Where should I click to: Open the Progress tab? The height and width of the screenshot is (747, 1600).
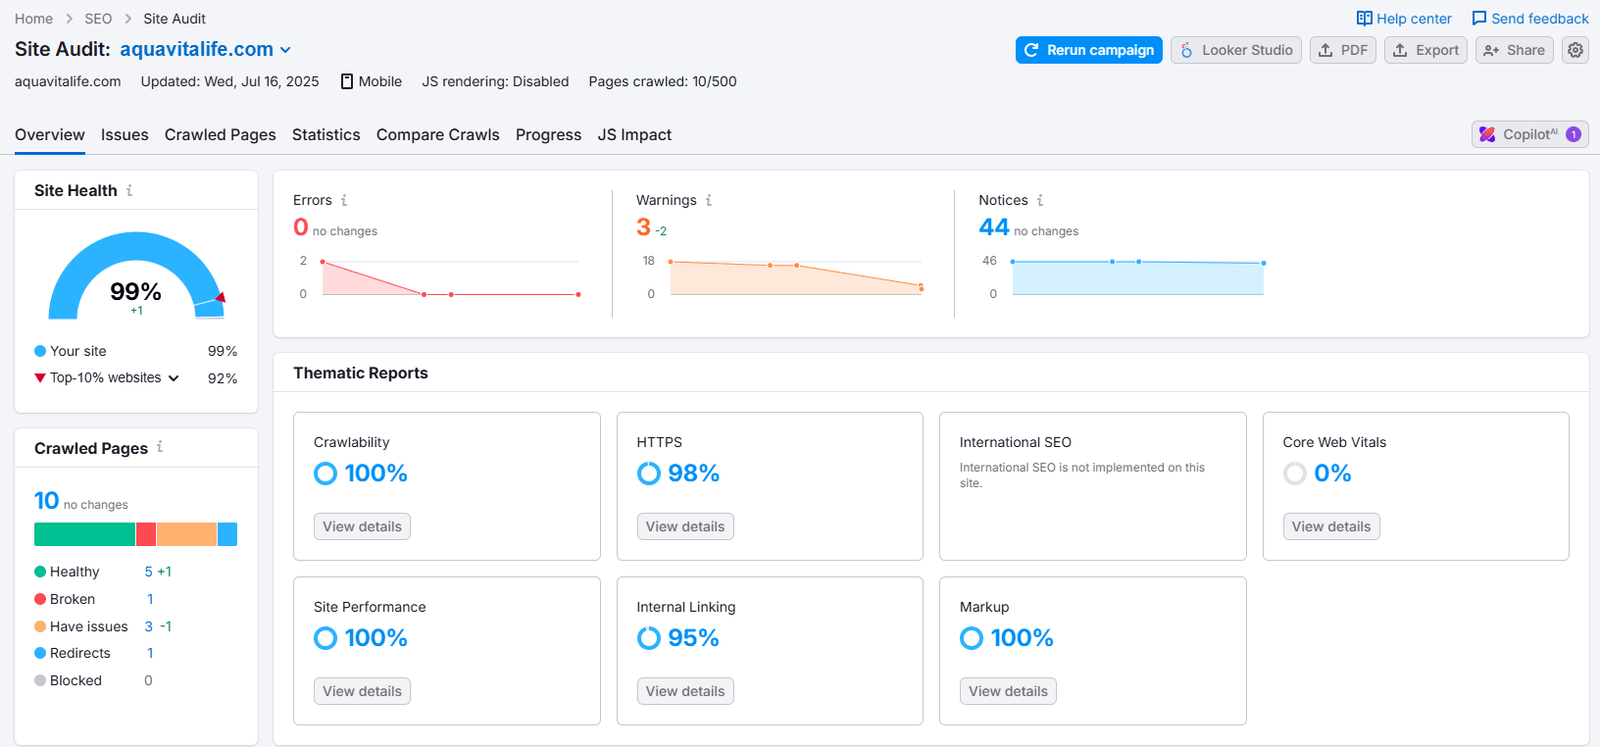(x=548, y=134)
